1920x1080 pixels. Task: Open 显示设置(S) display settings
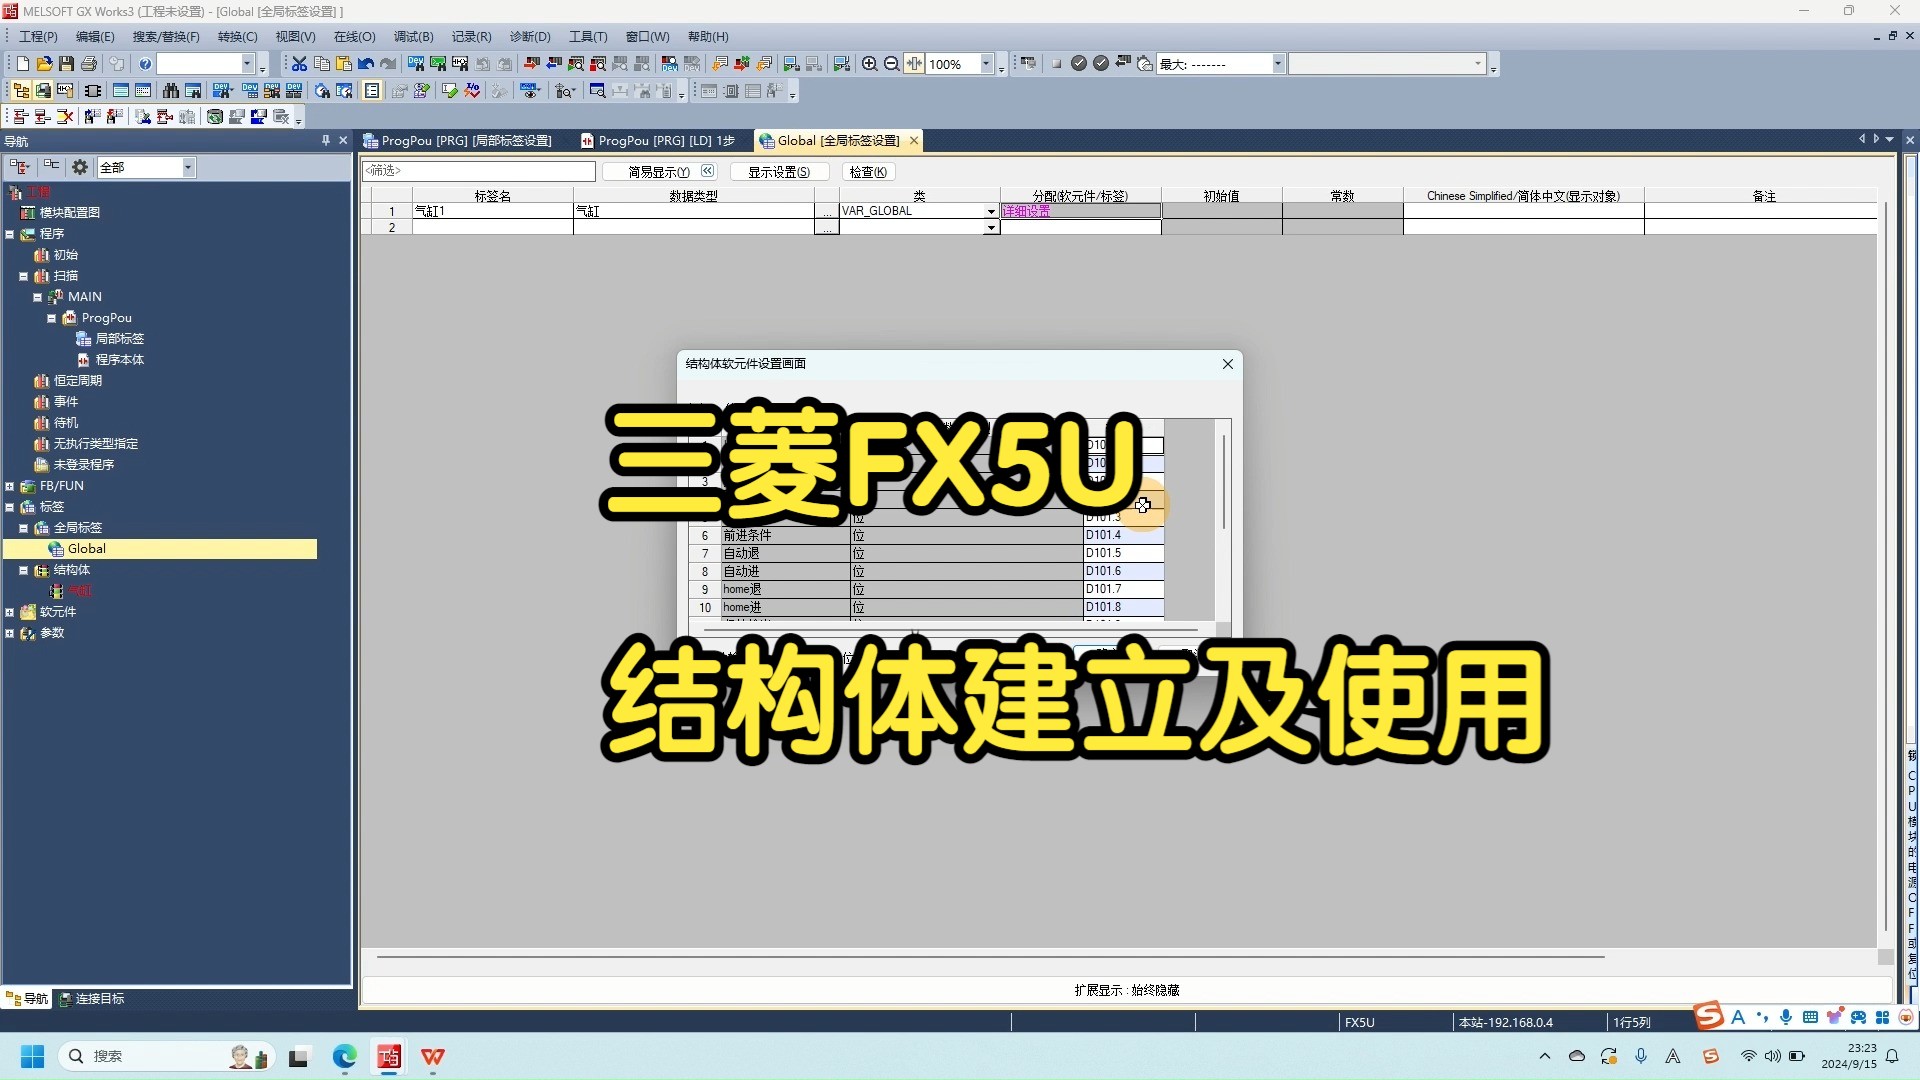point(779,171)
